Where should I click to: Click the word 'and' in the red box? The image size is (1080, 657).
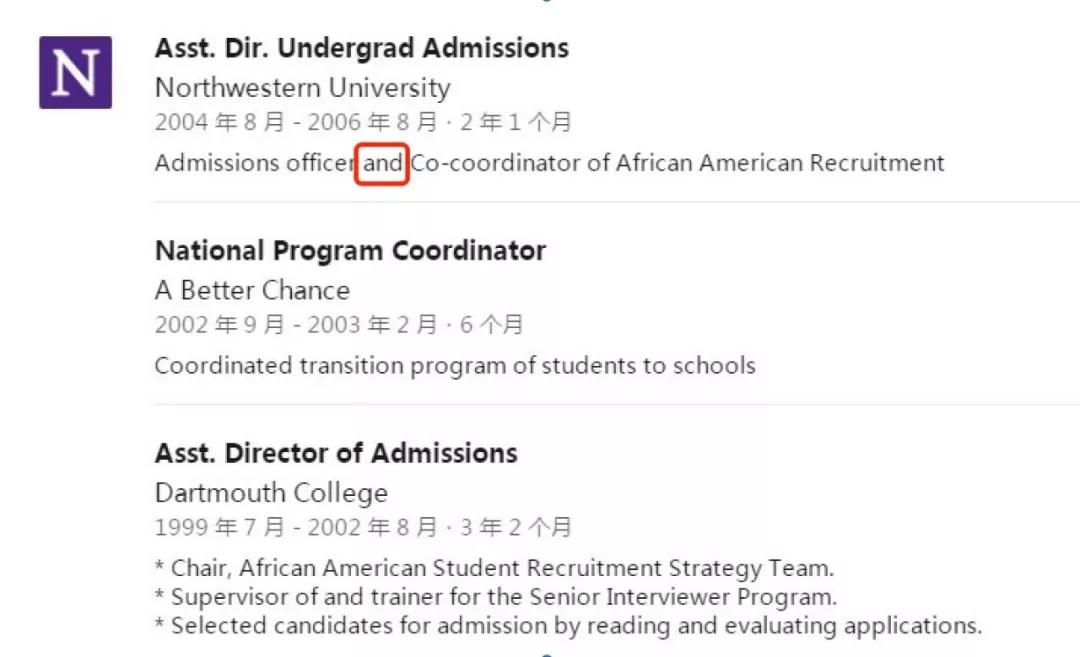[382, 163]
